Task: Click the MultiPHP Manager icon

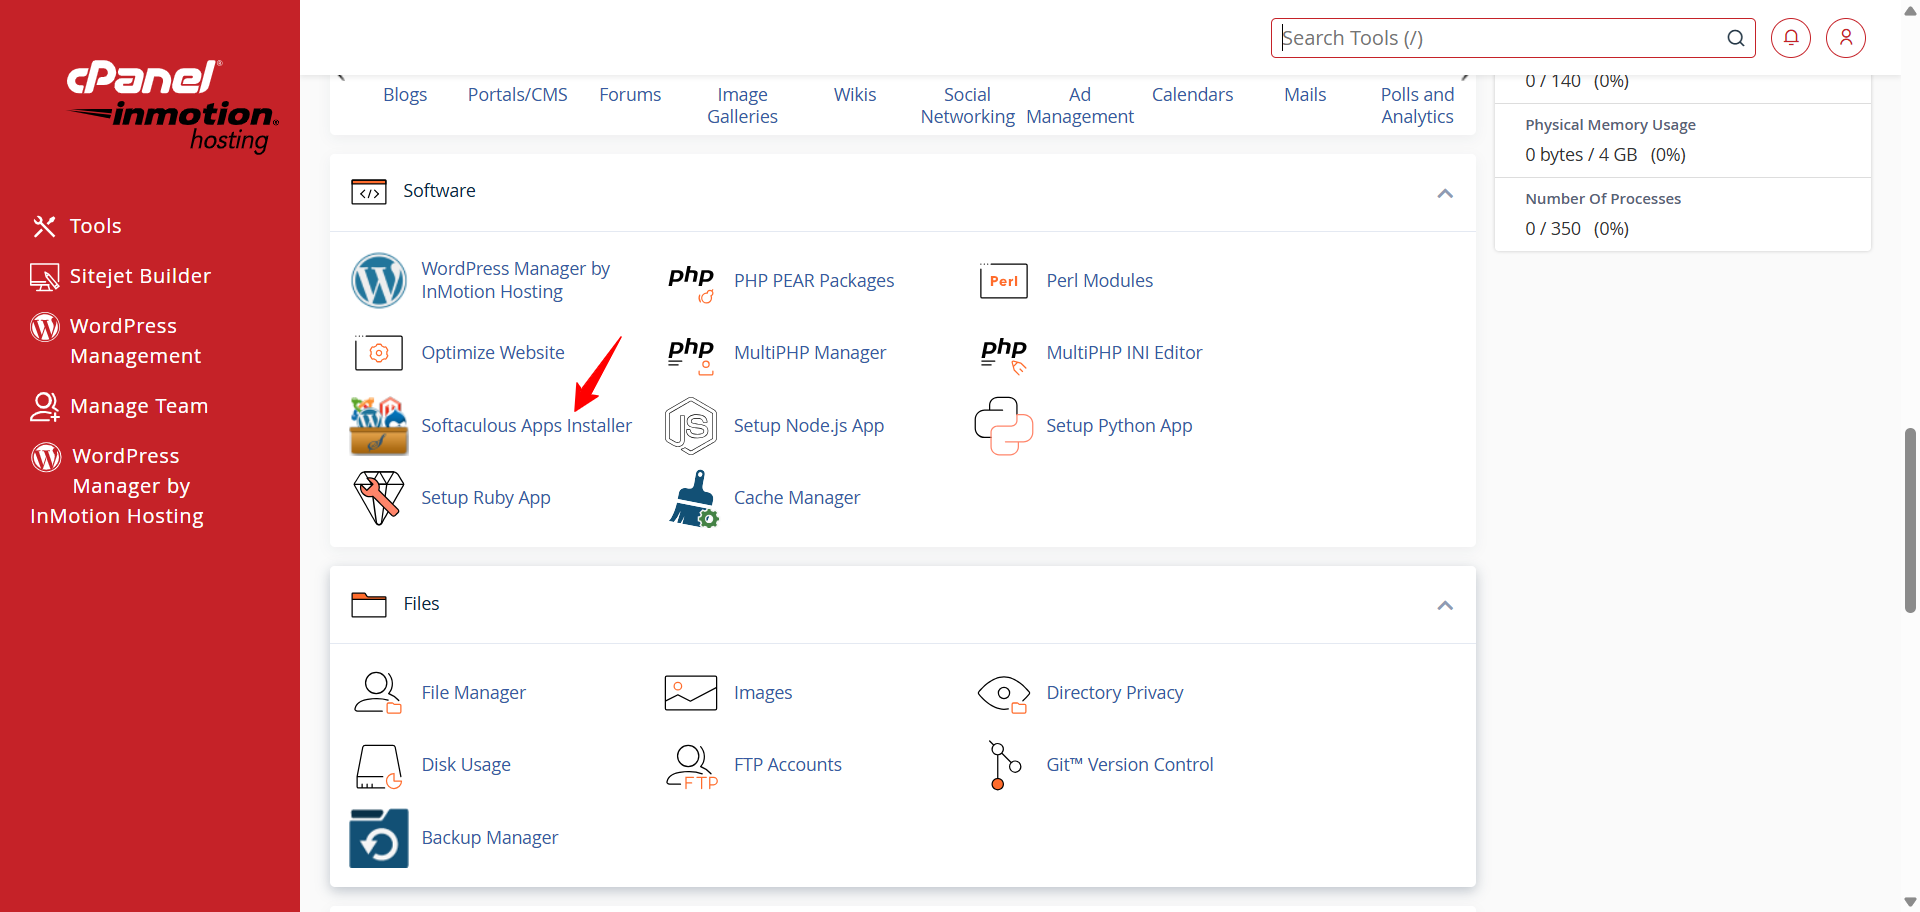Action: click(x=691, y=354)
